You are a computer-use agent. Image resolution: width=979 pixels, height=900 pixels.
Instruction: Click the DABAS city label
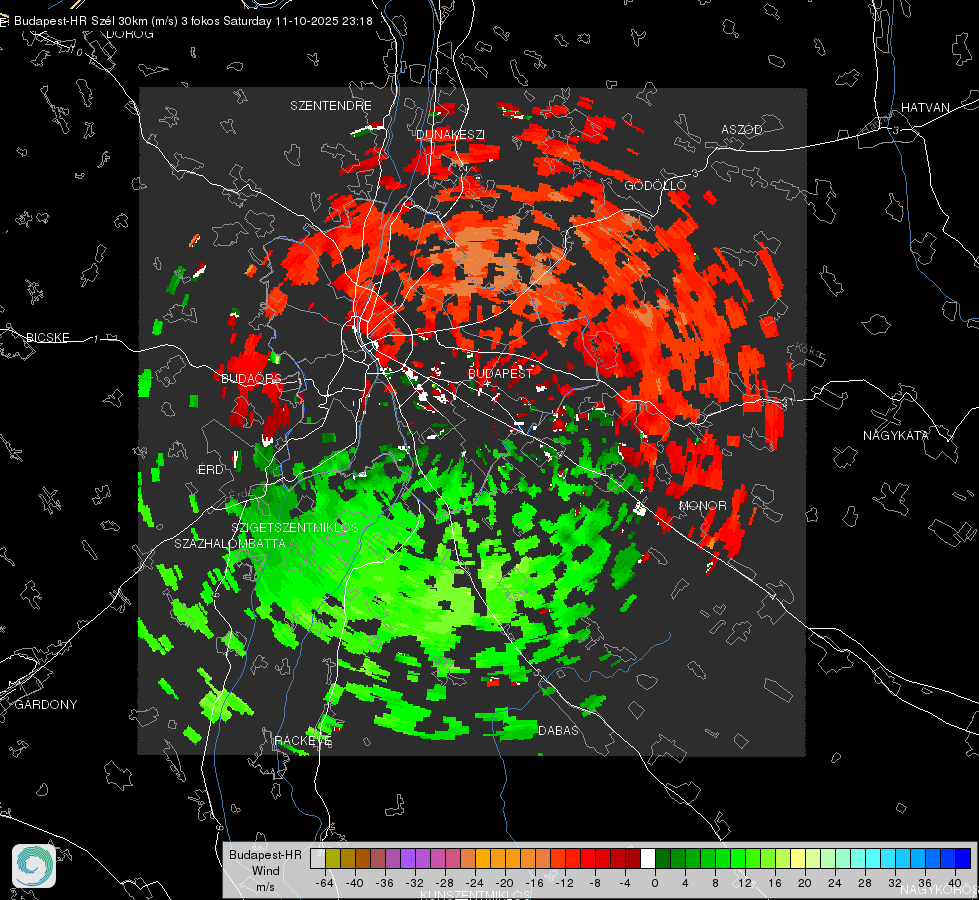[558, 730]
